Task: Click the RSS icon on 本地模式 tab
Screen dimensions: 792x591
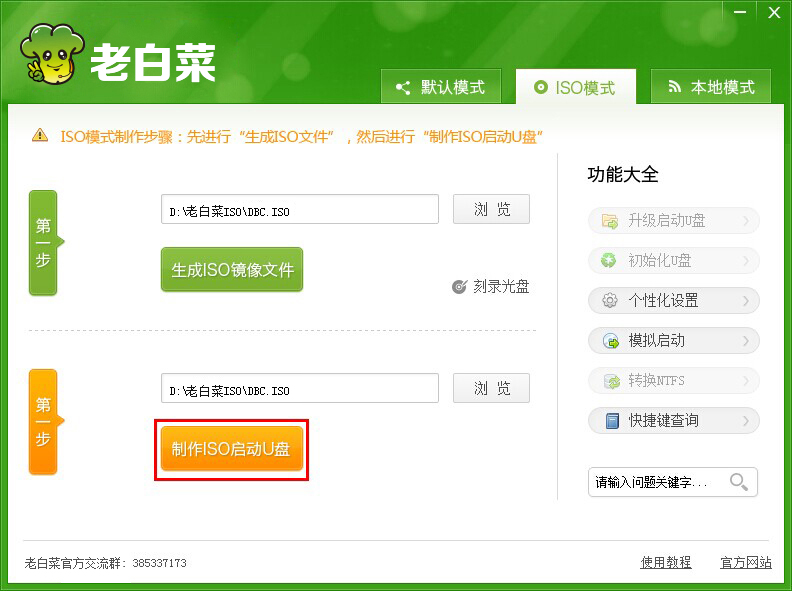Action: pos(674,87)
